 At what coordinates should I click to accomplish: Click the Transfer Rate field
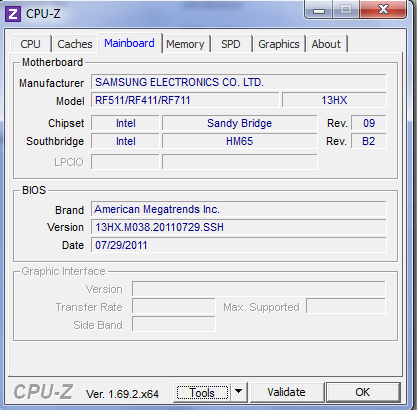point(174,307)
